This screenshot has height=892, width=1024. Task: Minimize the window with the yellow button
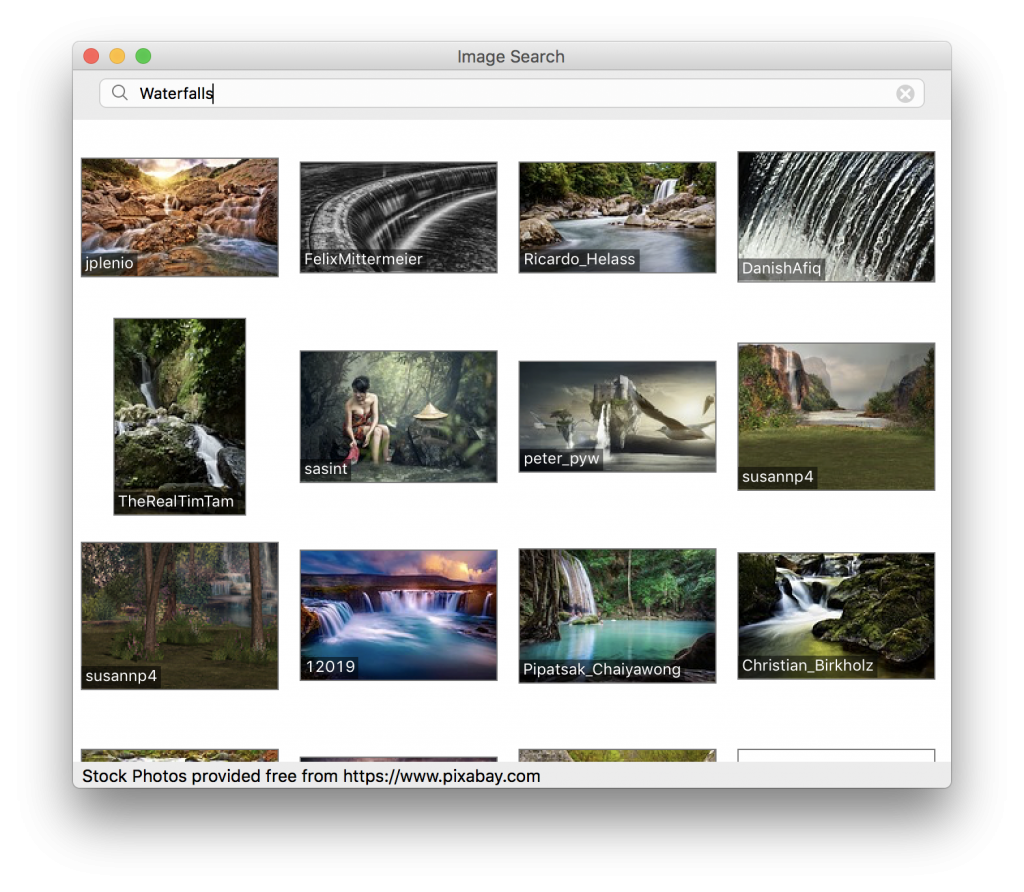pos(118,56)
